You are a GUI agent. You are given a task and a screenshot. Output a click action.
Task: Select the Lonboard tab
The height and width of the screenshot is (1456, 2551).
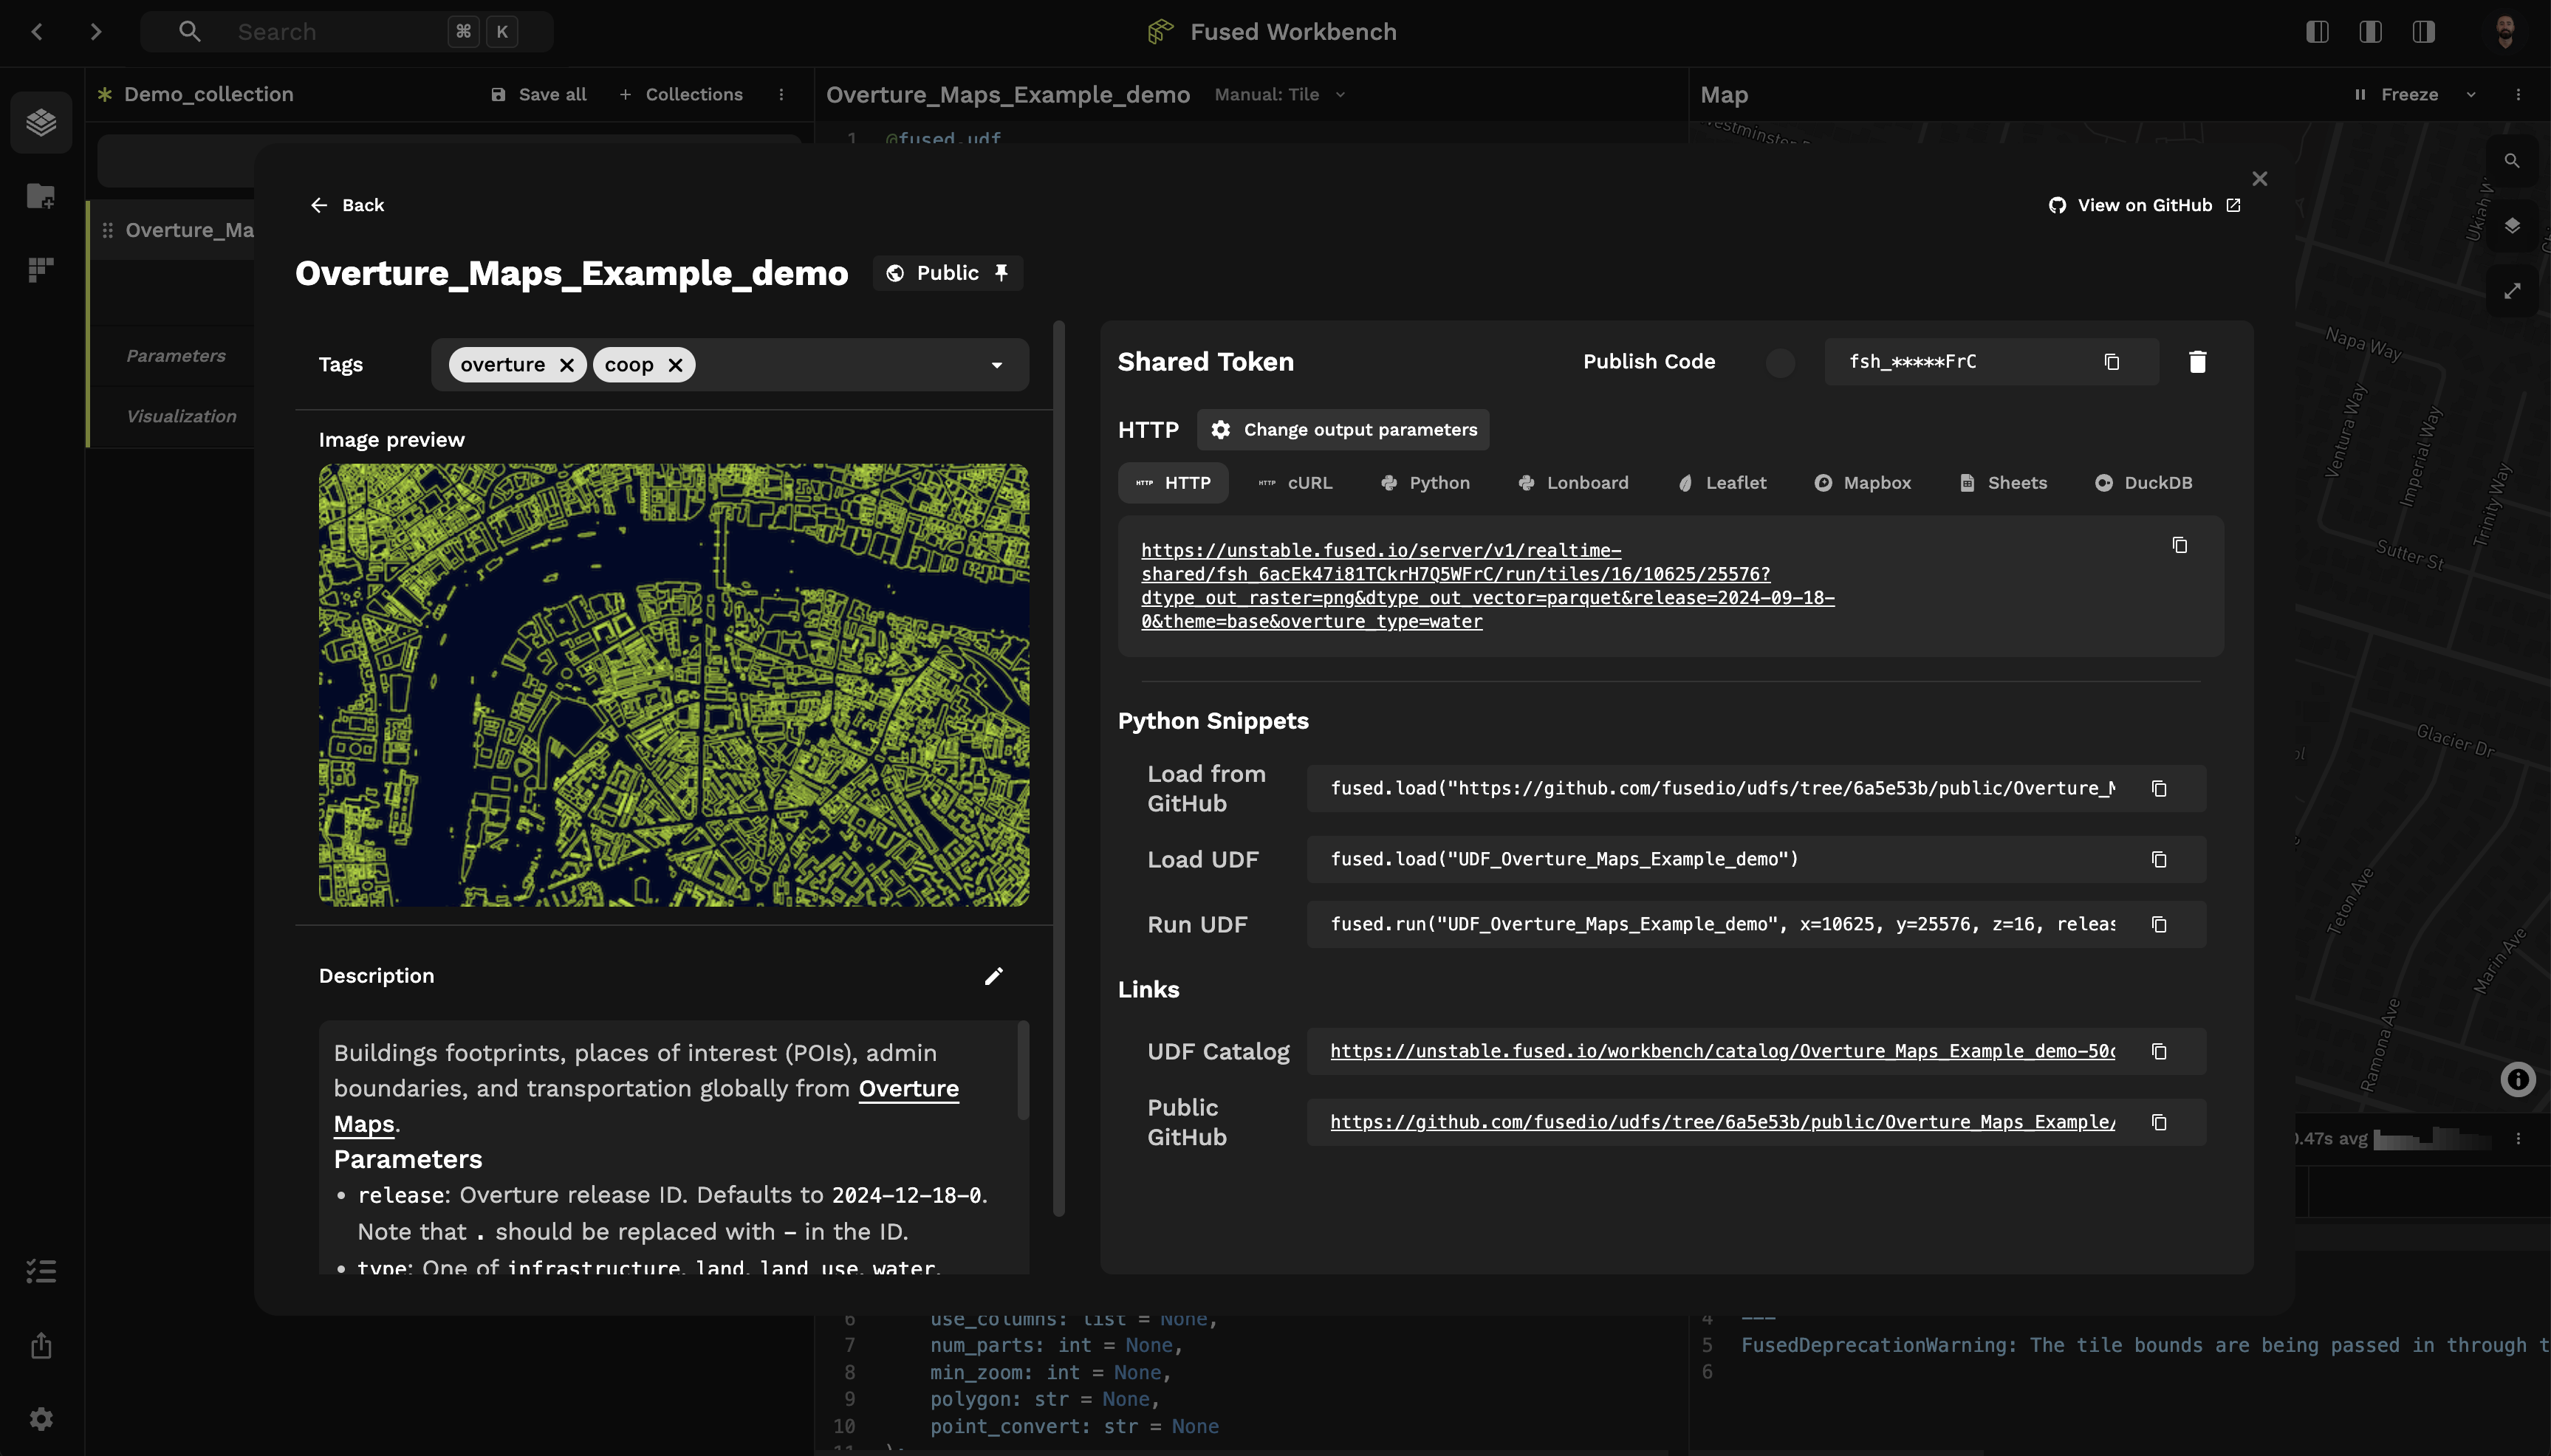(1574, 483)
